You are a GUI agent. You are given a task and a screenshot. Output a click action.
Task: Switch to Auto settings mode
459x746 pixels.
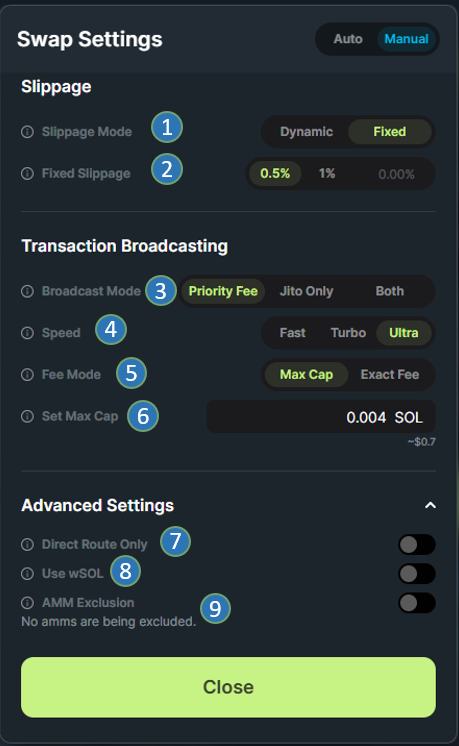pos(348,39)
